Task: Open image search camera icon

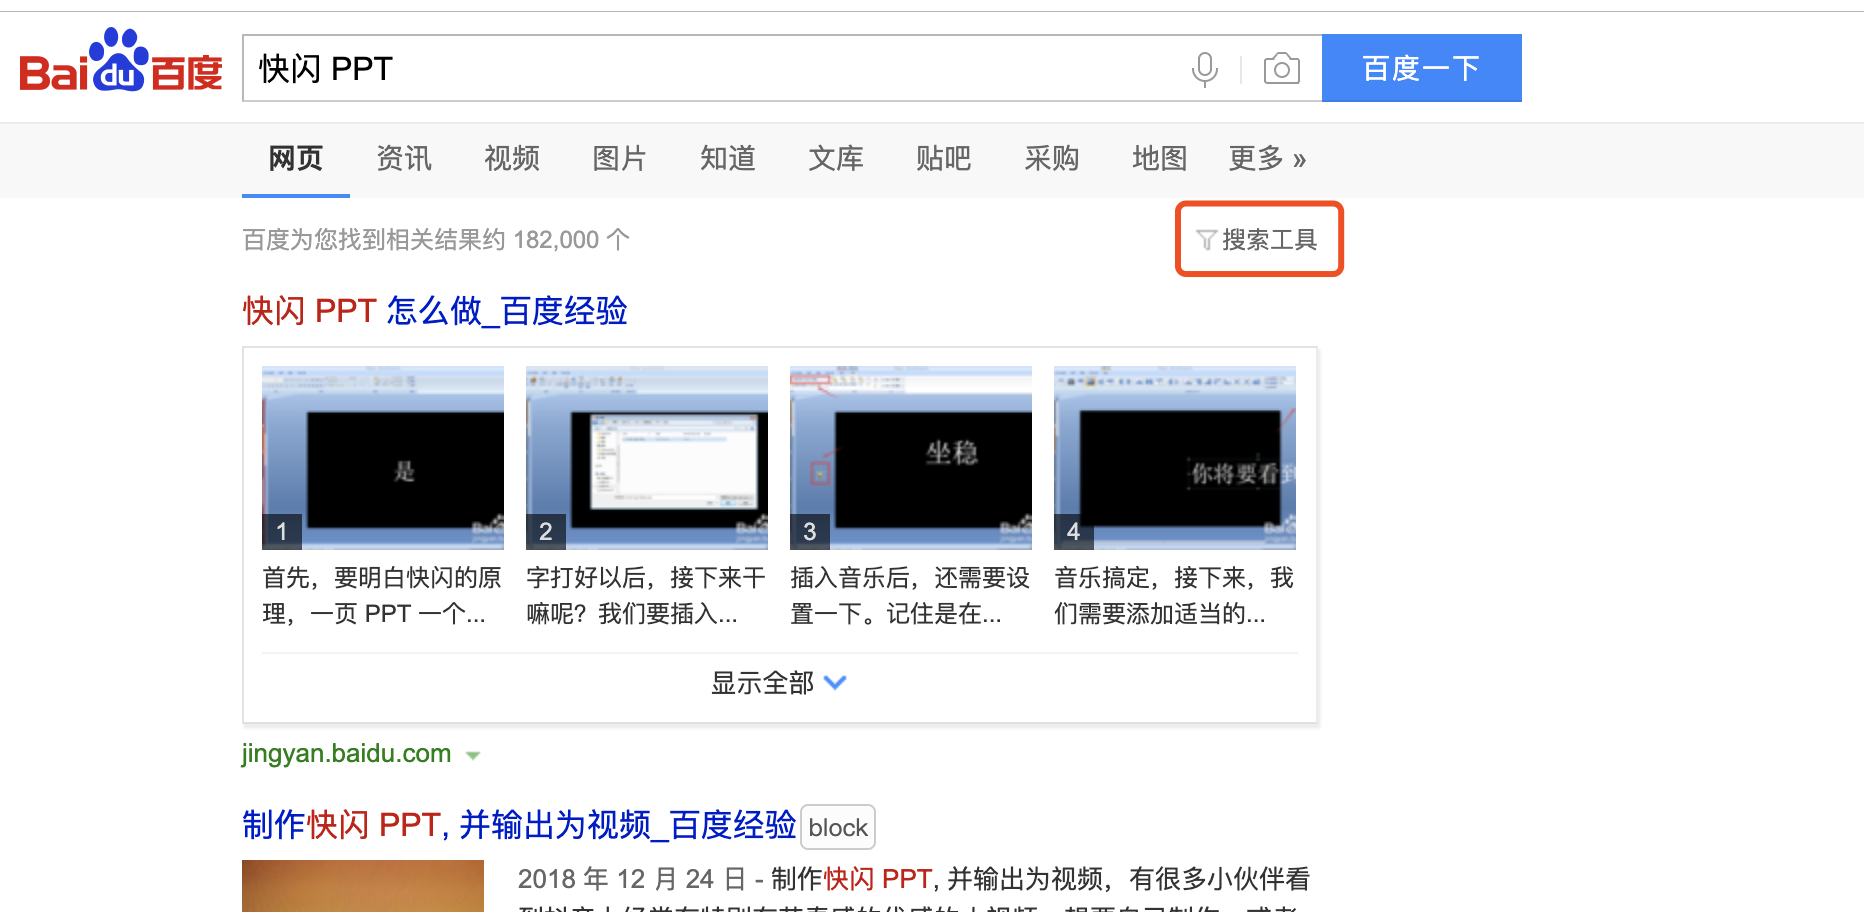Action: (x=1281, y=69)
